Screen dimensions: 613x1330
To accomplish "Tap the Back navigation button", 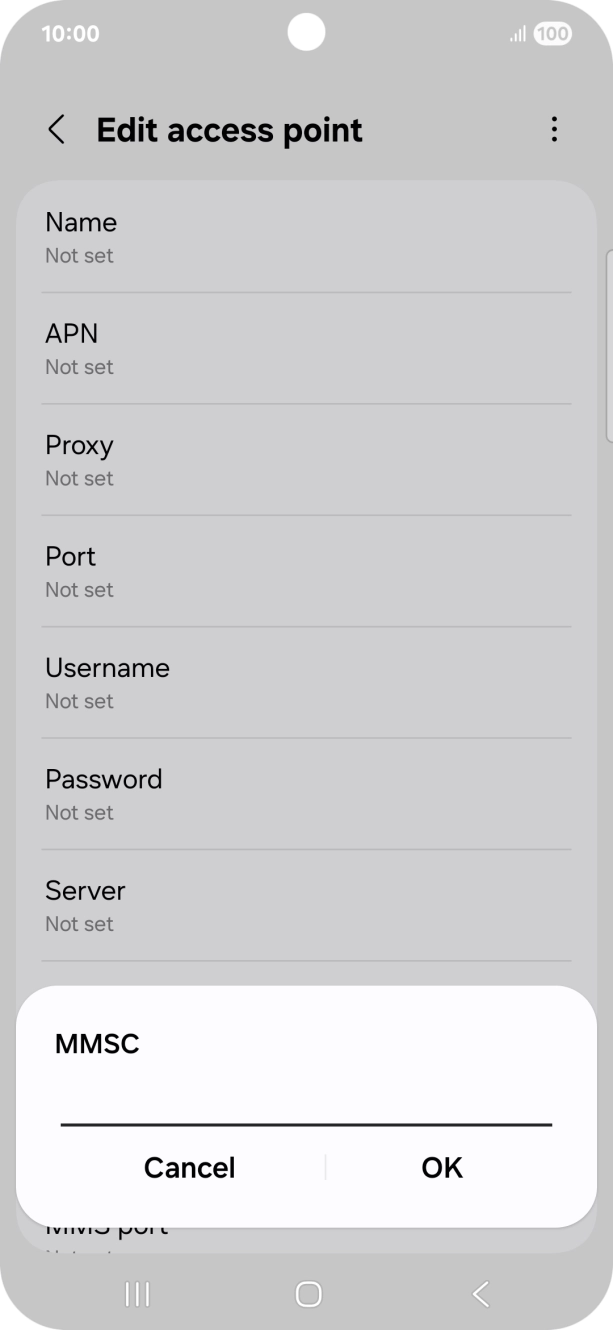I will pyautogui.click(x=478, y=1294).
